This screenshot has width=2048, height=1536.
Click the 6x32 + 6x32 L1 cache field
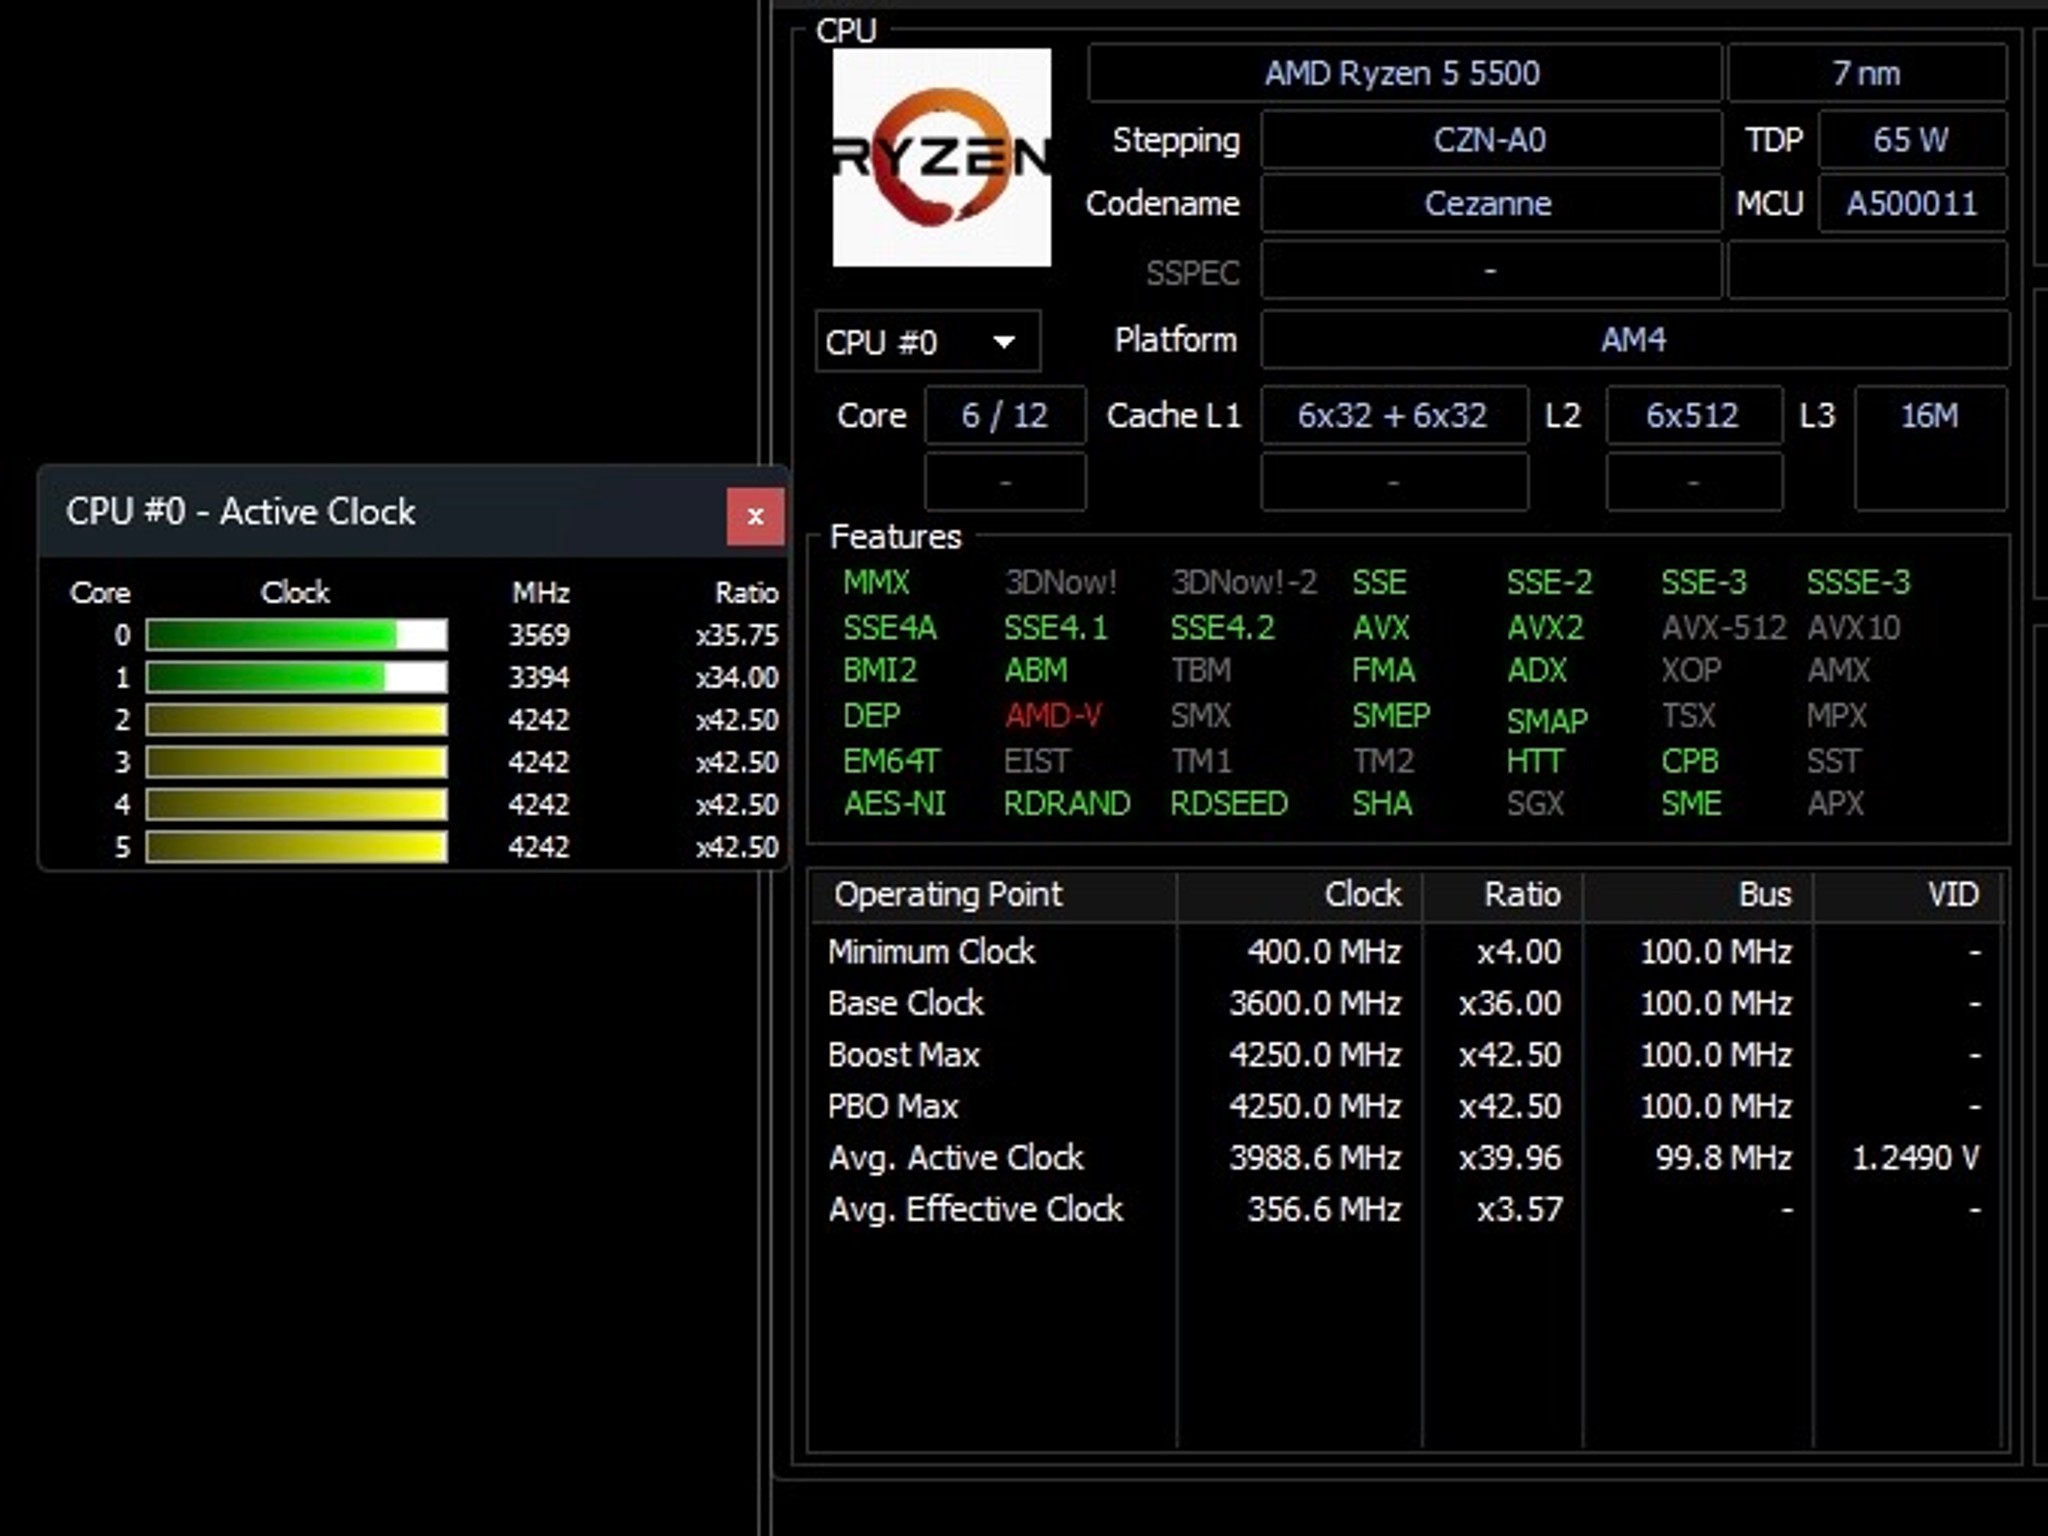click(x=1393, y=415)
